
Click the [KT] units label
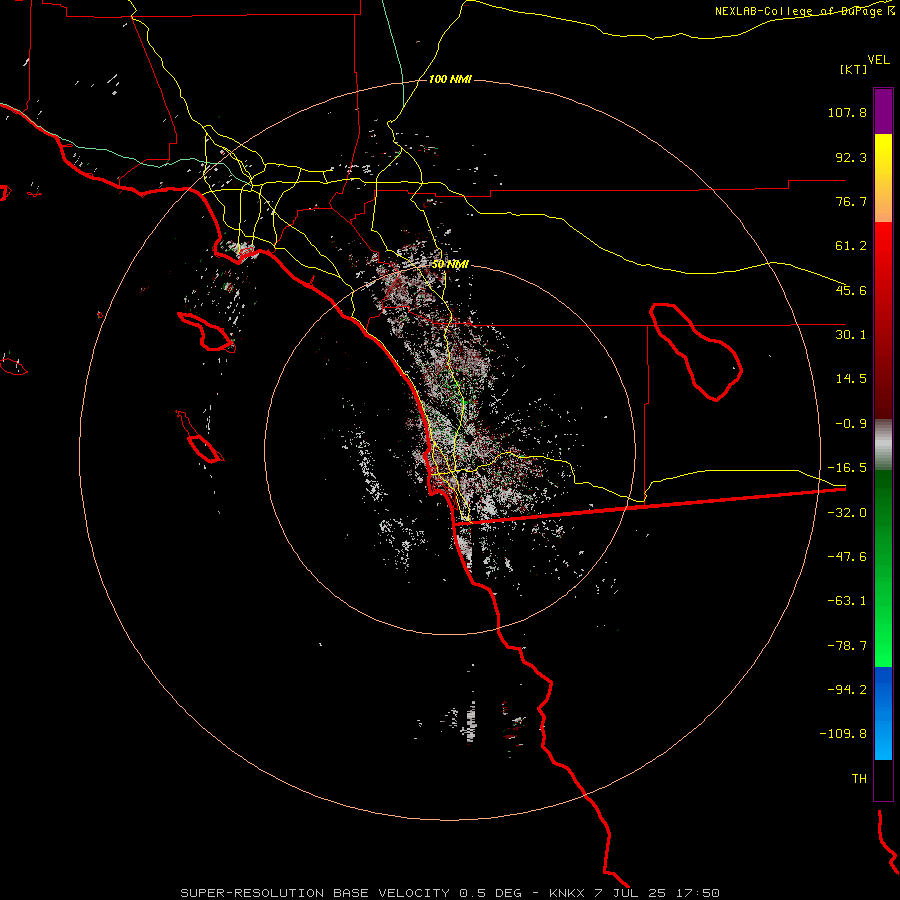(x=854, y=69)
